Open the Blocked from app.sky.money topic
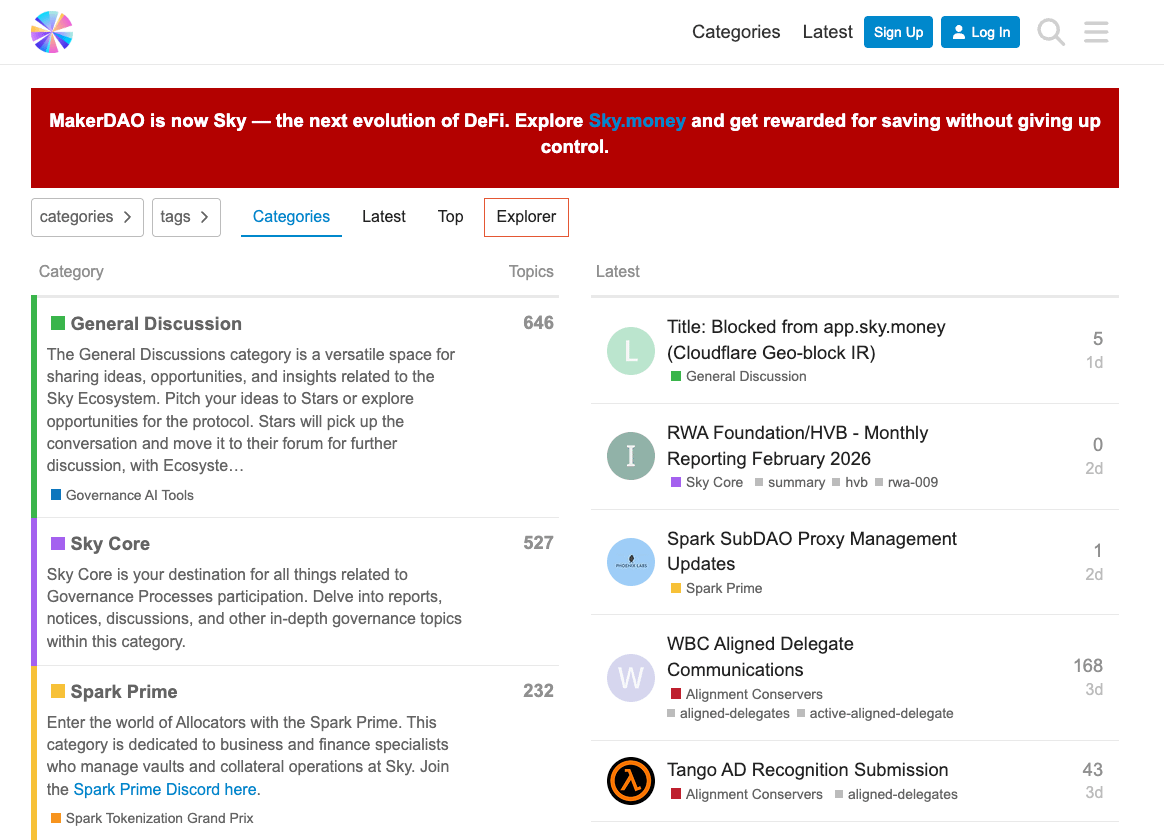This screenshot has height=840, width=1164. (x=806, y=340)
